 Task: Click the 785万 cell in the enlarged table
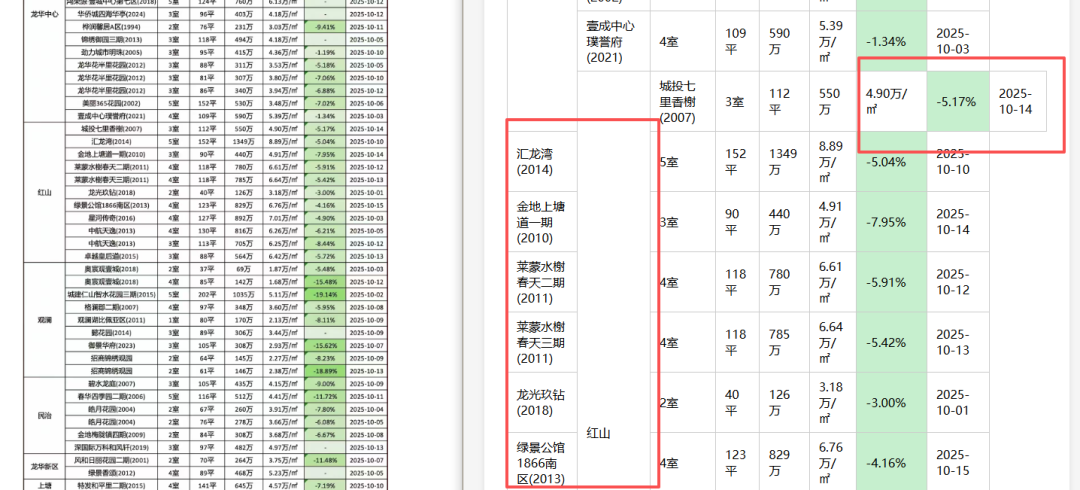[x=785, y=342]
